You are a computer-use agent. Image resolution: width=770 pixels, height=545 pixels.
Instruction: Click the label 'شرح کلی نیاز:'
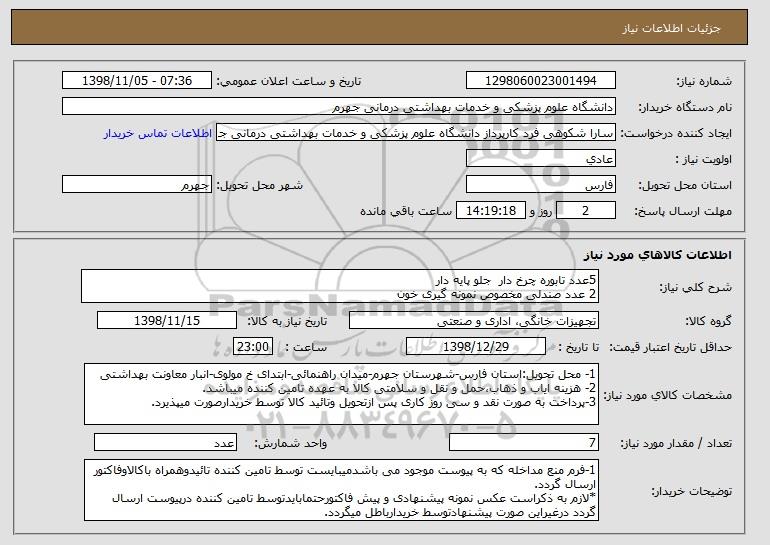(696, 287)
